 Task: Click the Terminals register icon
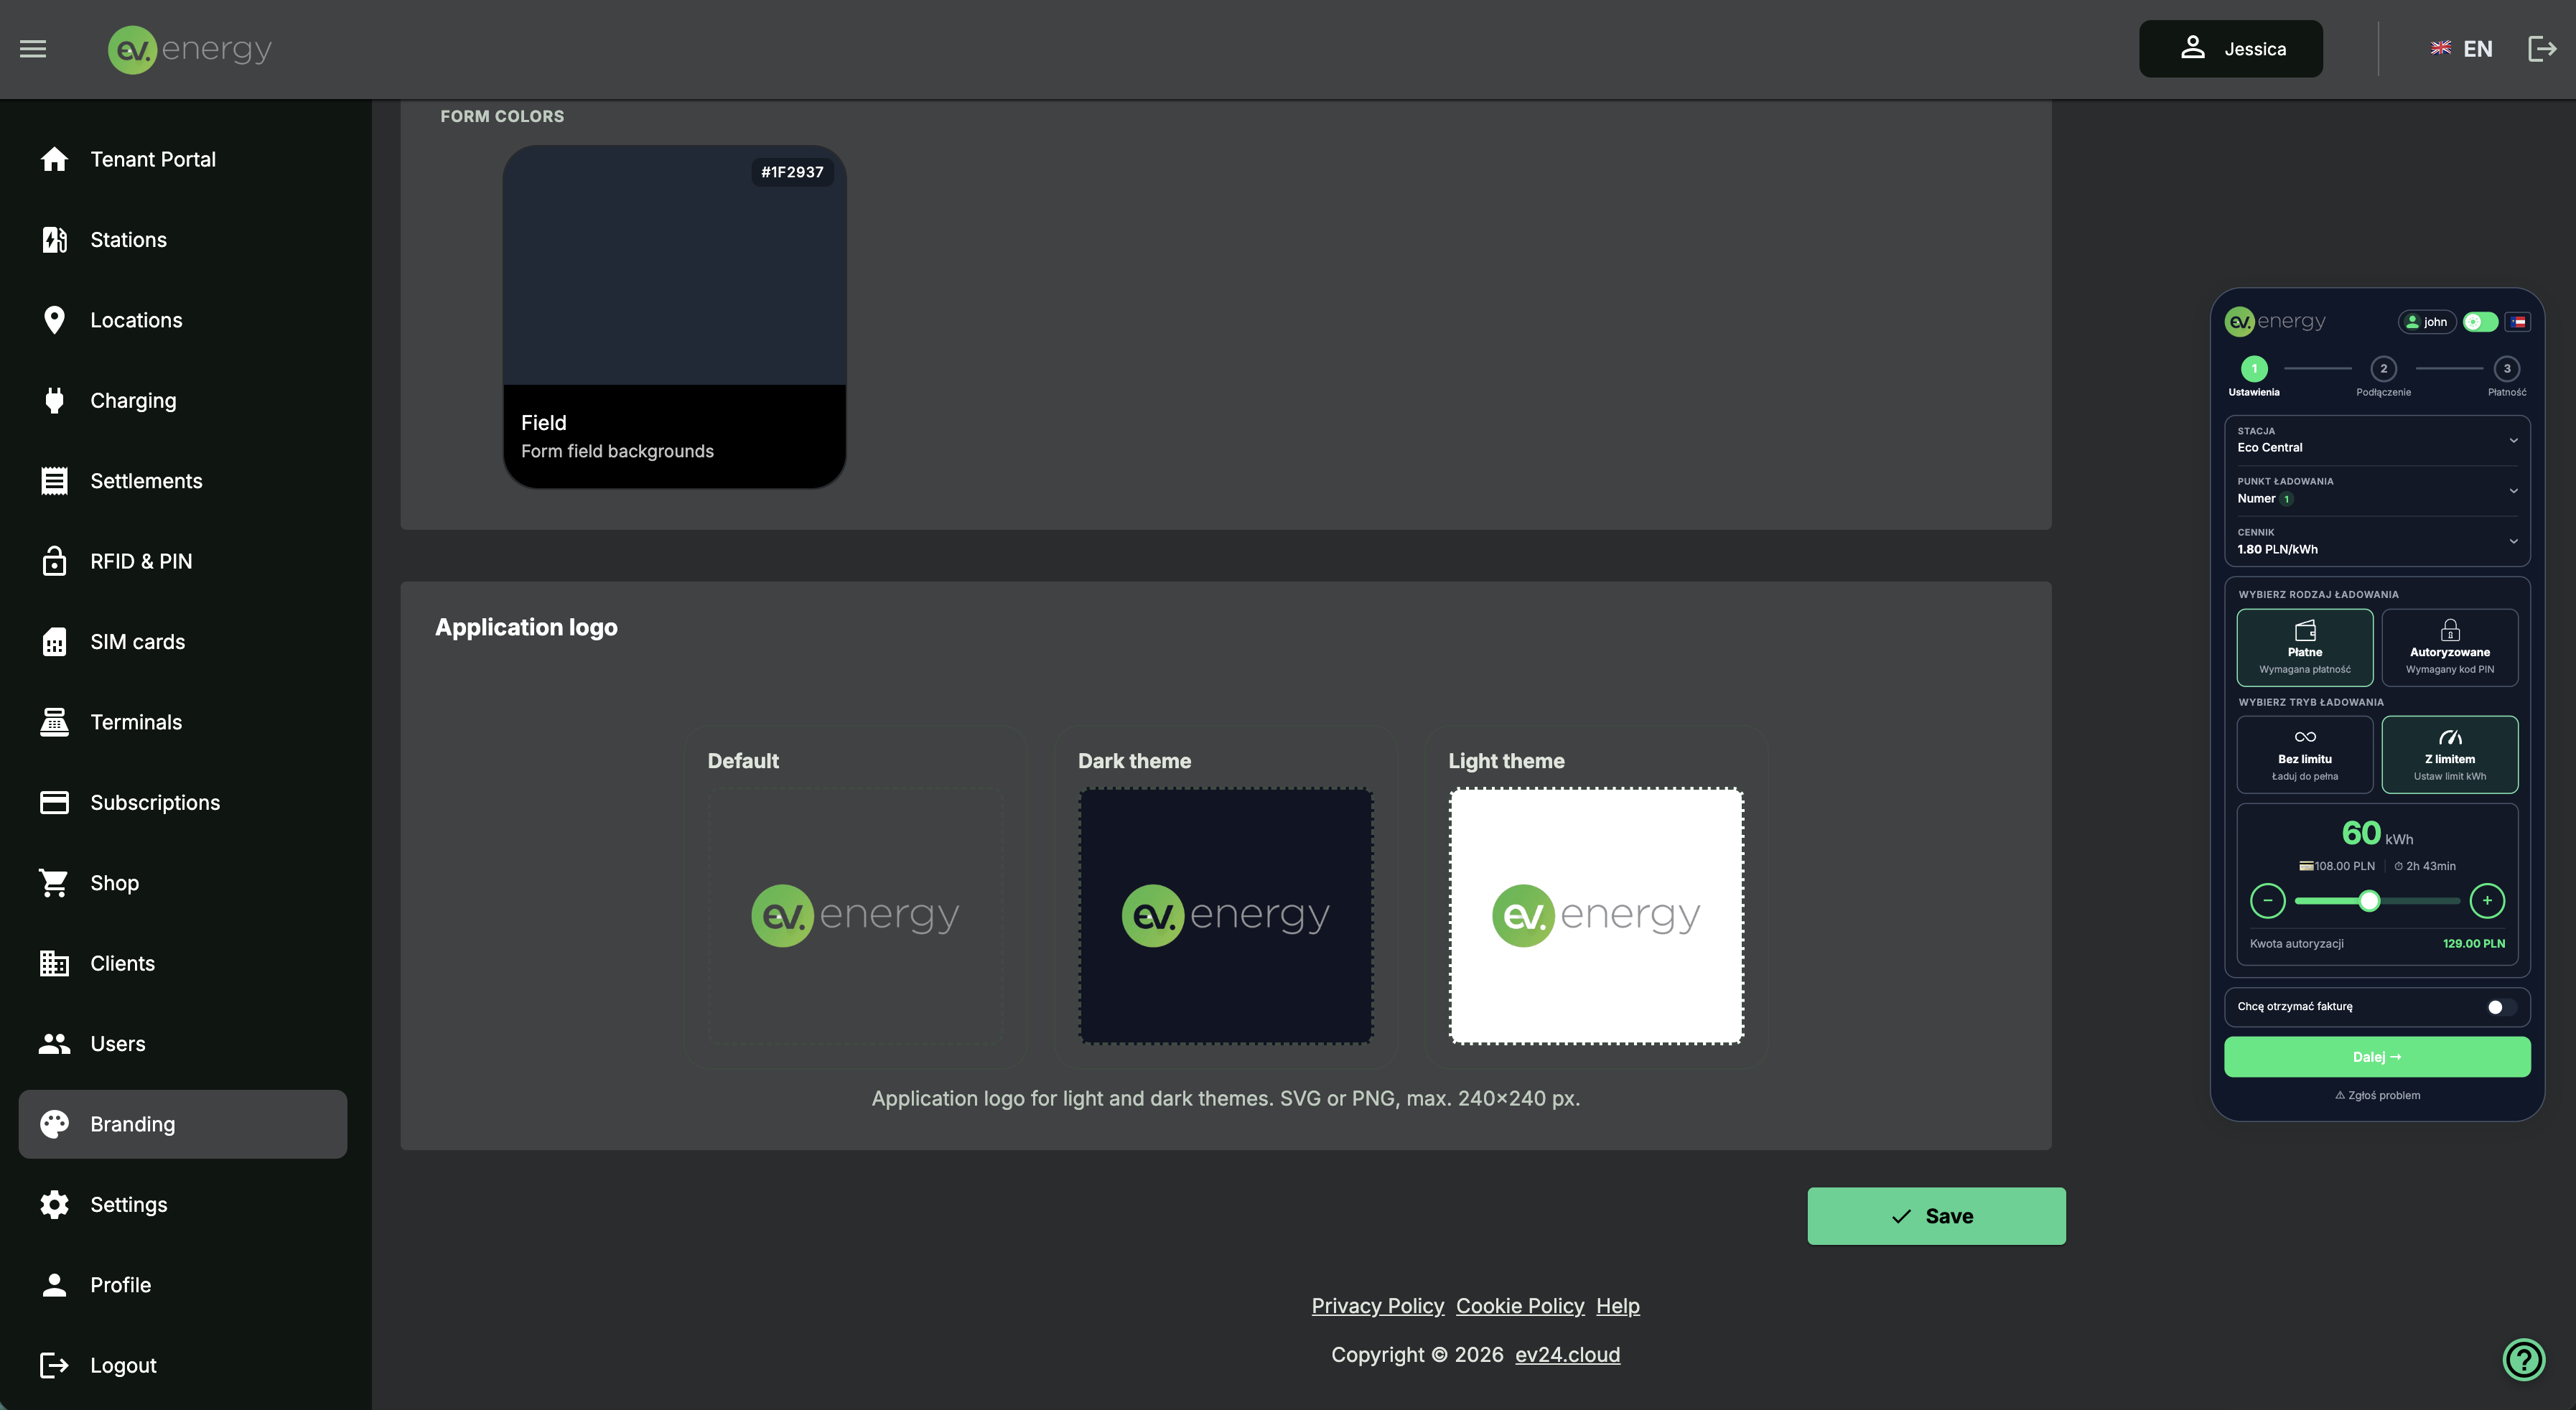point(54,722)
